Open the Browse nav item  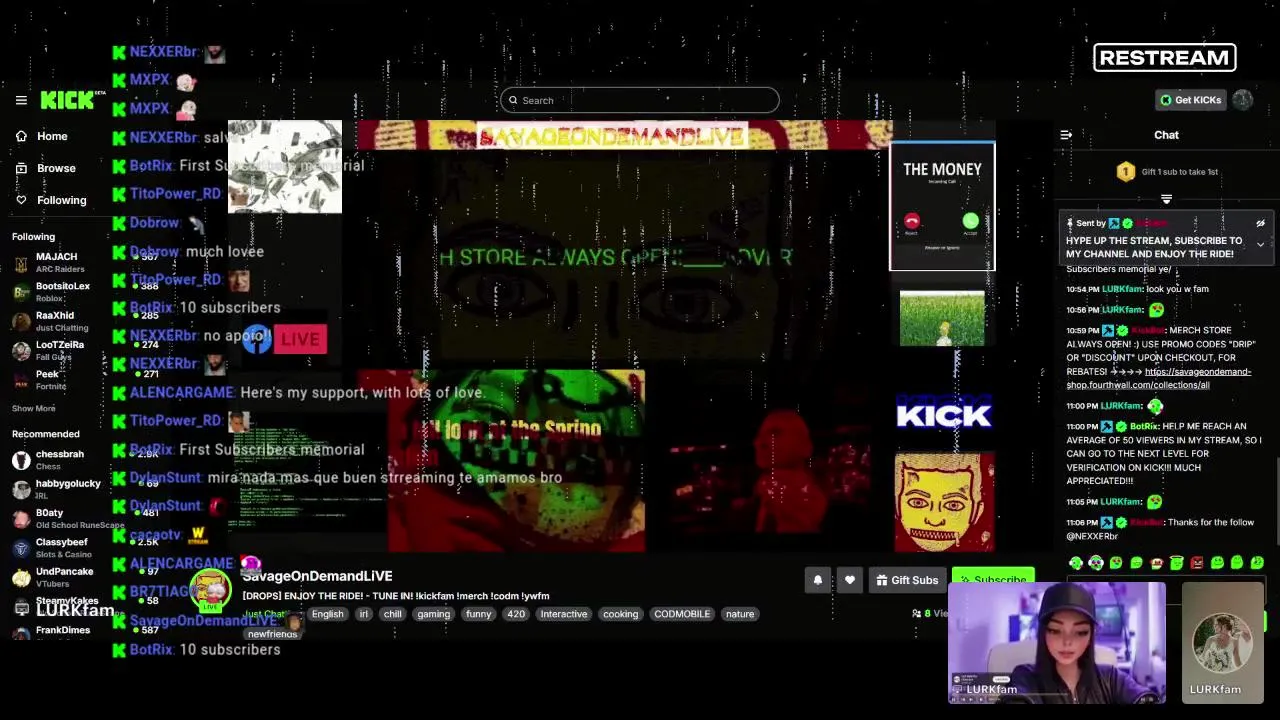coord(56,168)
